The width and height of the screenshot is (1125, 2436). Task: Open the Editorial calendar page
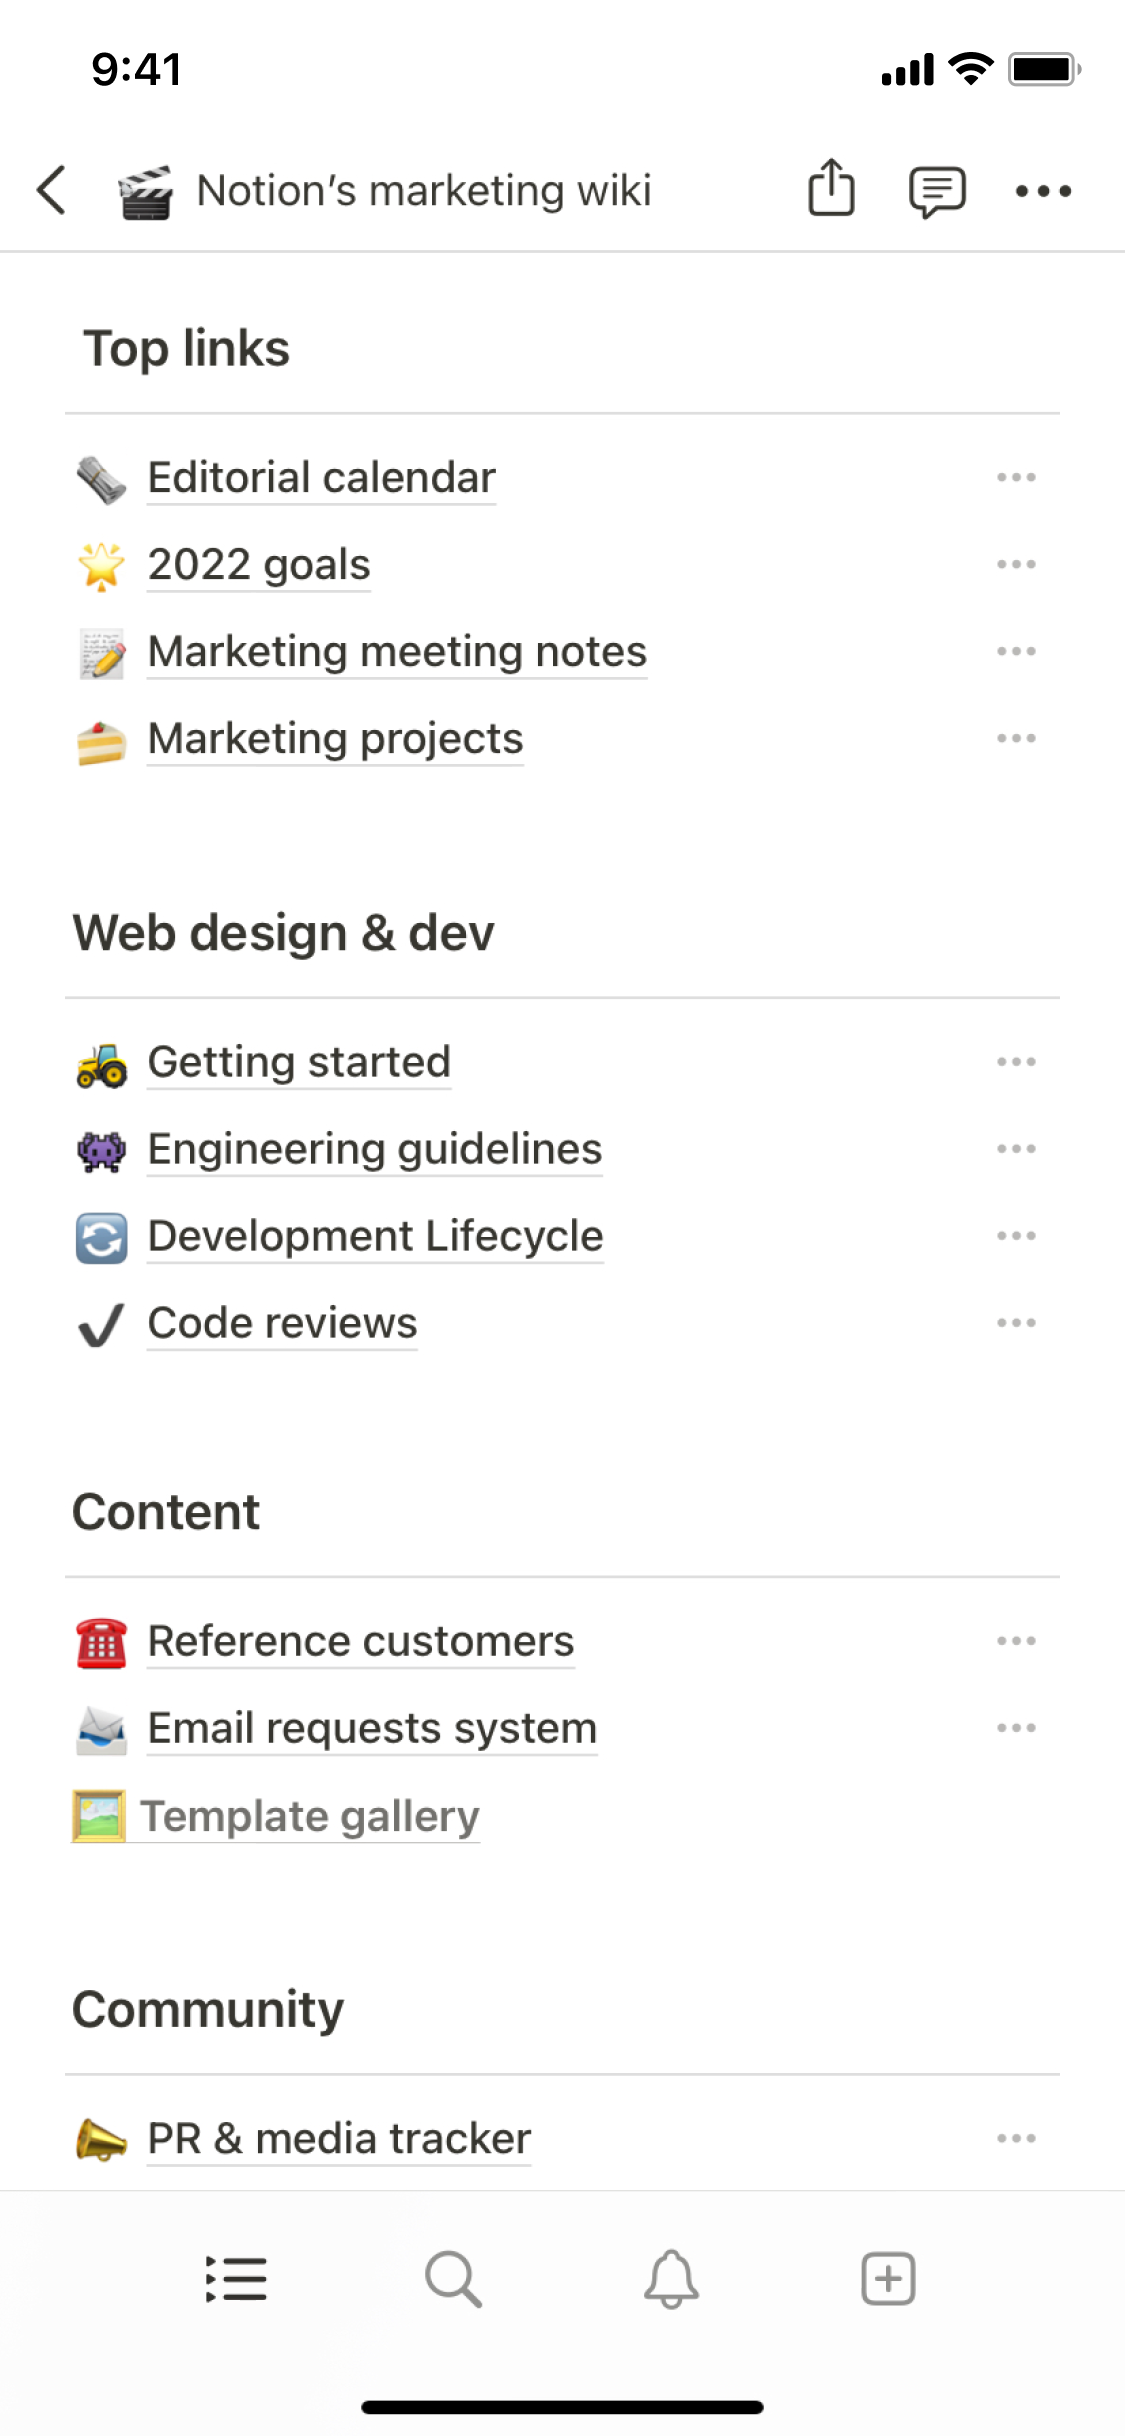click(x=321, y=478)
